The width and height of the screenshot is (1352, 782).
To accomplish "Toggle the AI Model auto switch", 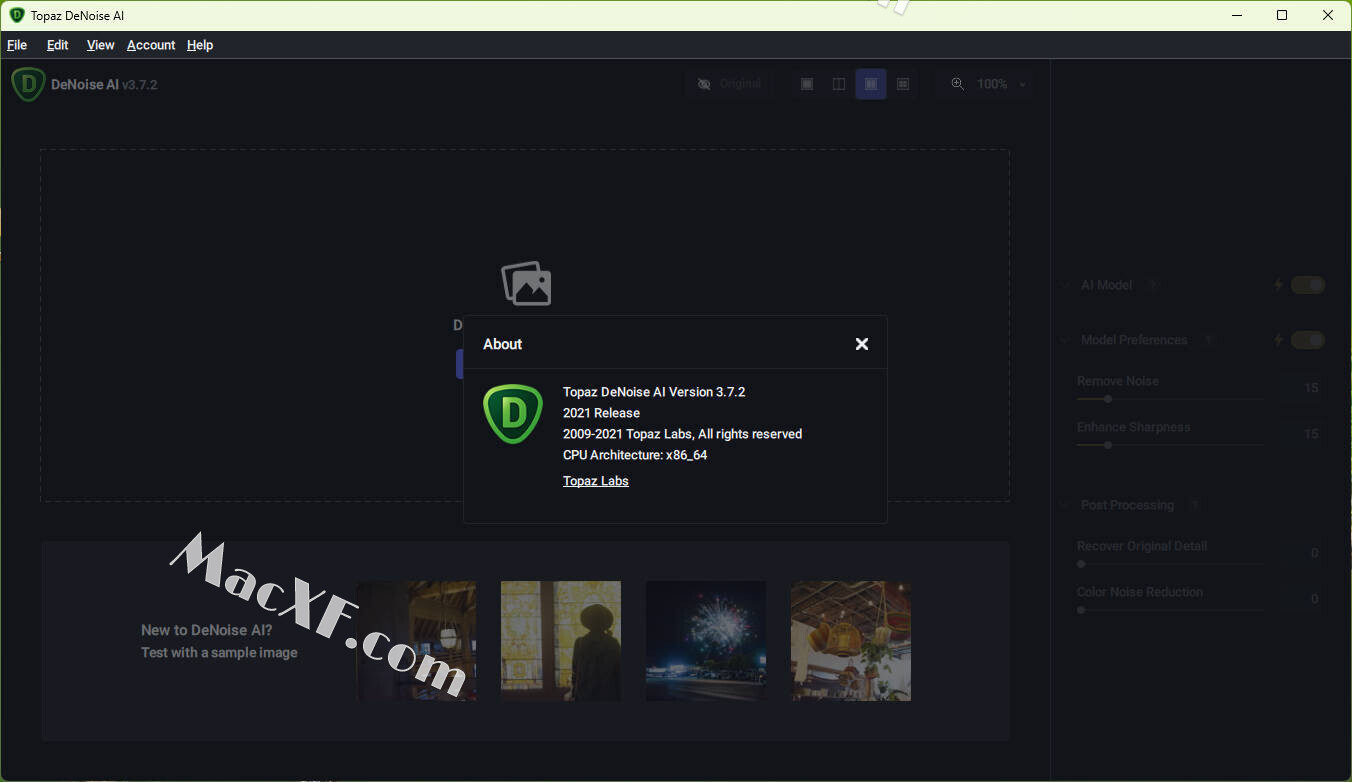I will click(x=1308, y=285).
